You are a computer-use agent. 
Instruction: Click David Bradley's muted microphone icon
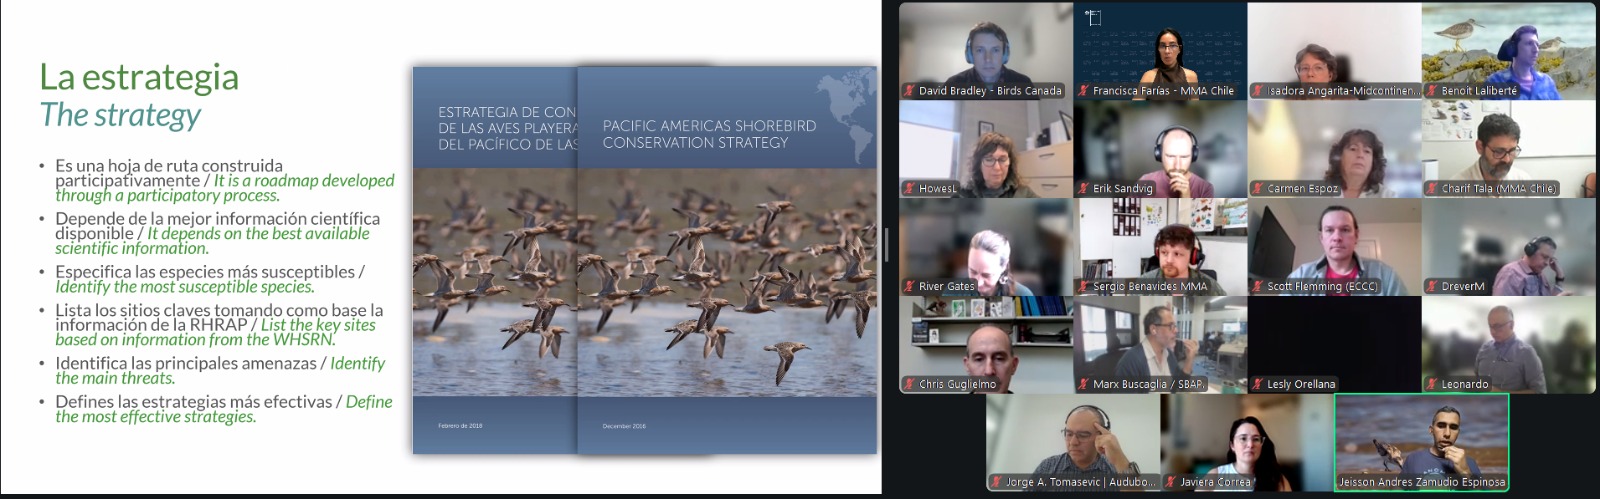910,91
